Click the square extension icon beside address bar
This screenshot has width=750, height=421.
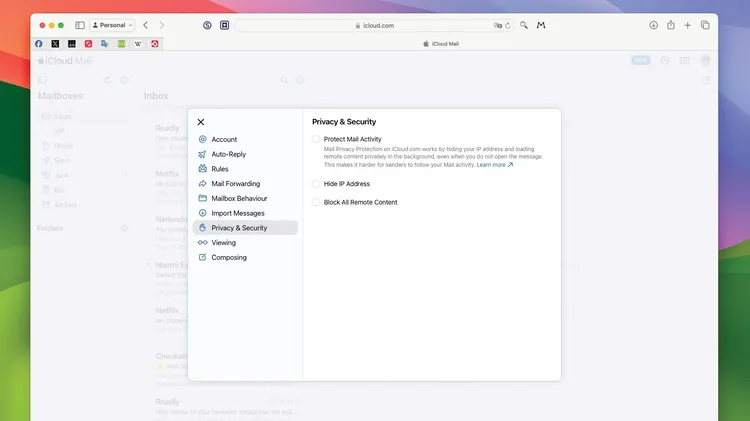224,25
